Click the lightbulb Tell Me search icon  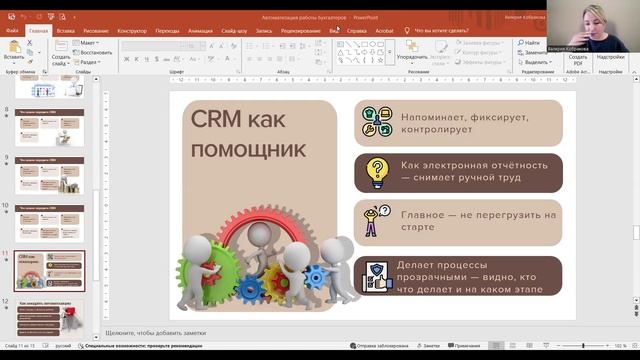[x=407, y=31]
